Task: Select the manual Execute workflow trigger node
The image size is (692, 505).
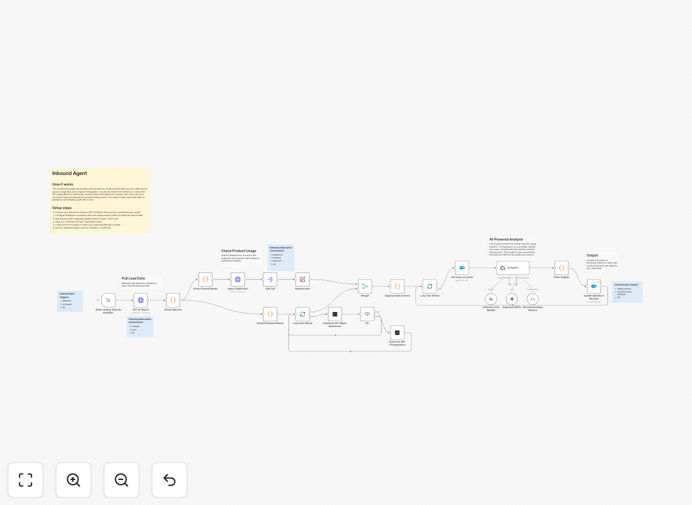Action: [x=108, y=300]
